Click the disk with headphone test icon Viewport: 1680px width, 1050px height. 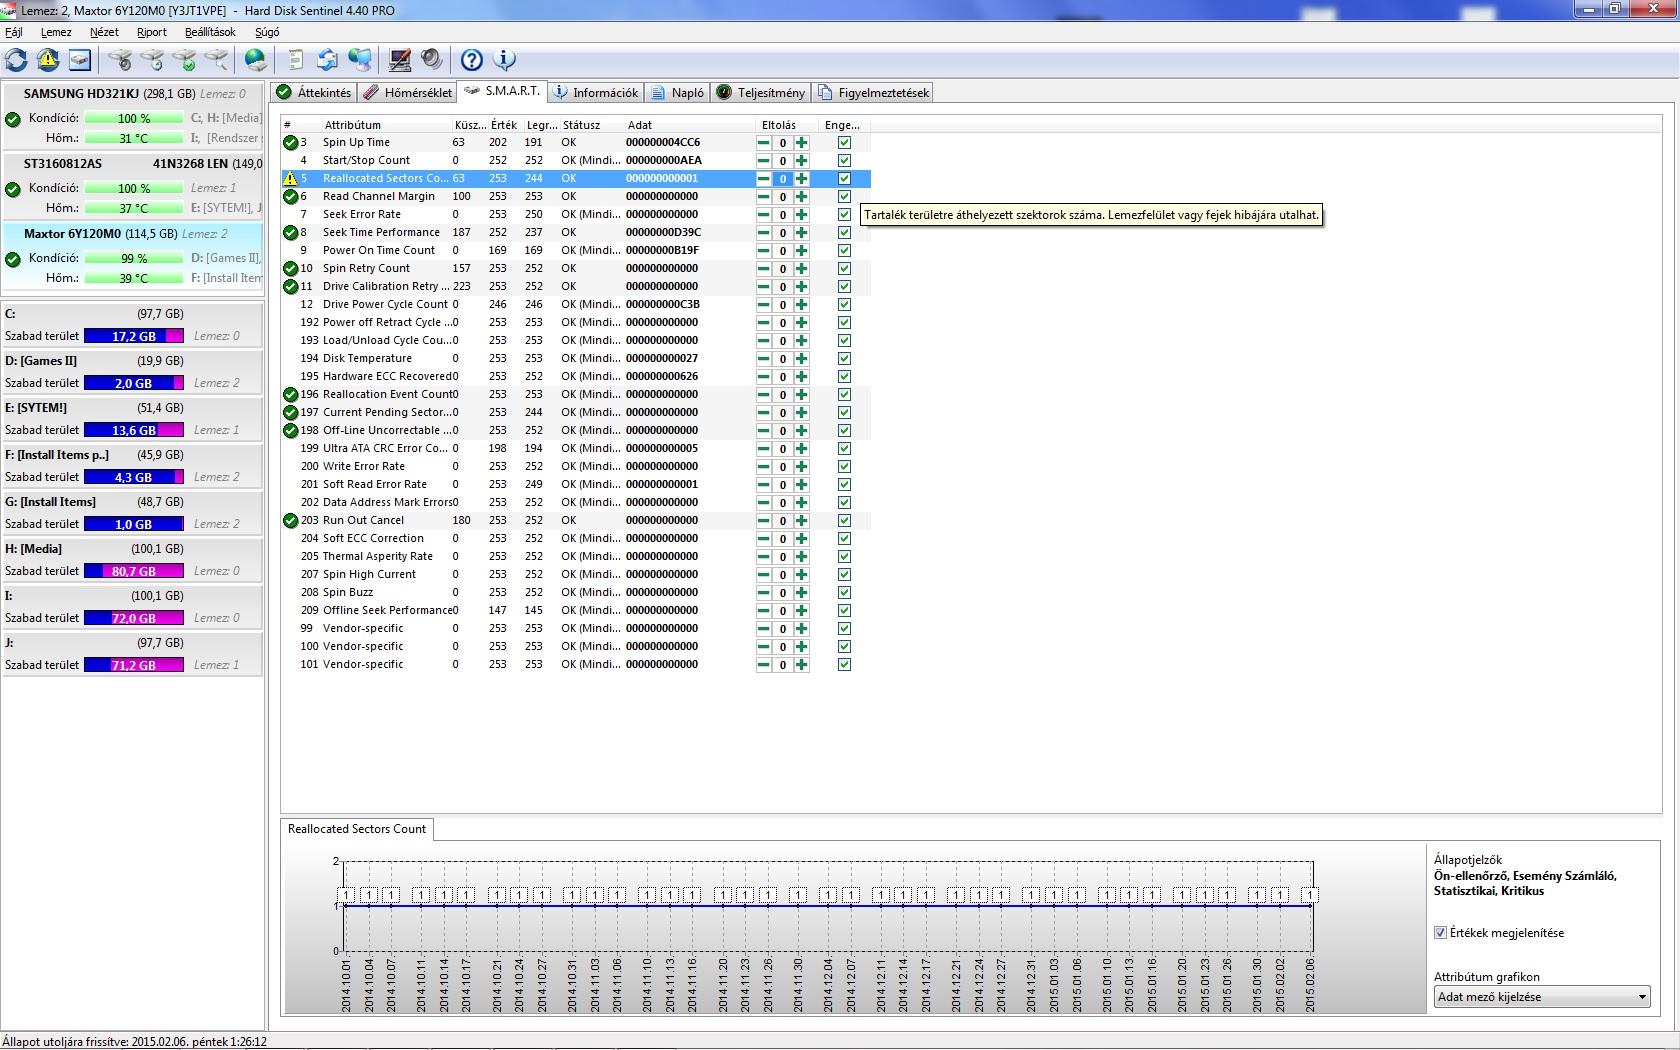click(120, 60)
